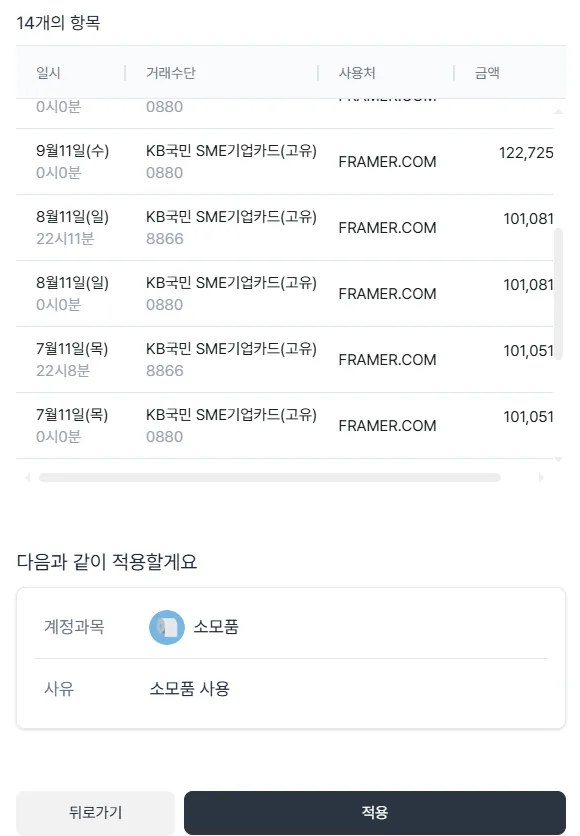The image size is (580, 836).
Task: Select the 9월11일(수) 122,725 transaction row
Action: [x=284, y=162]
